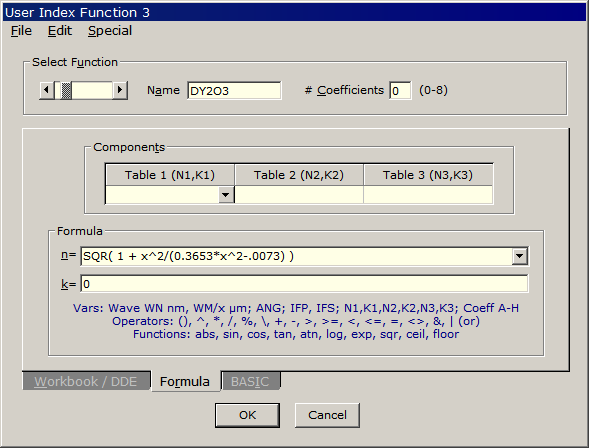
Task: Open the Special menu
Action: (110, 31)
